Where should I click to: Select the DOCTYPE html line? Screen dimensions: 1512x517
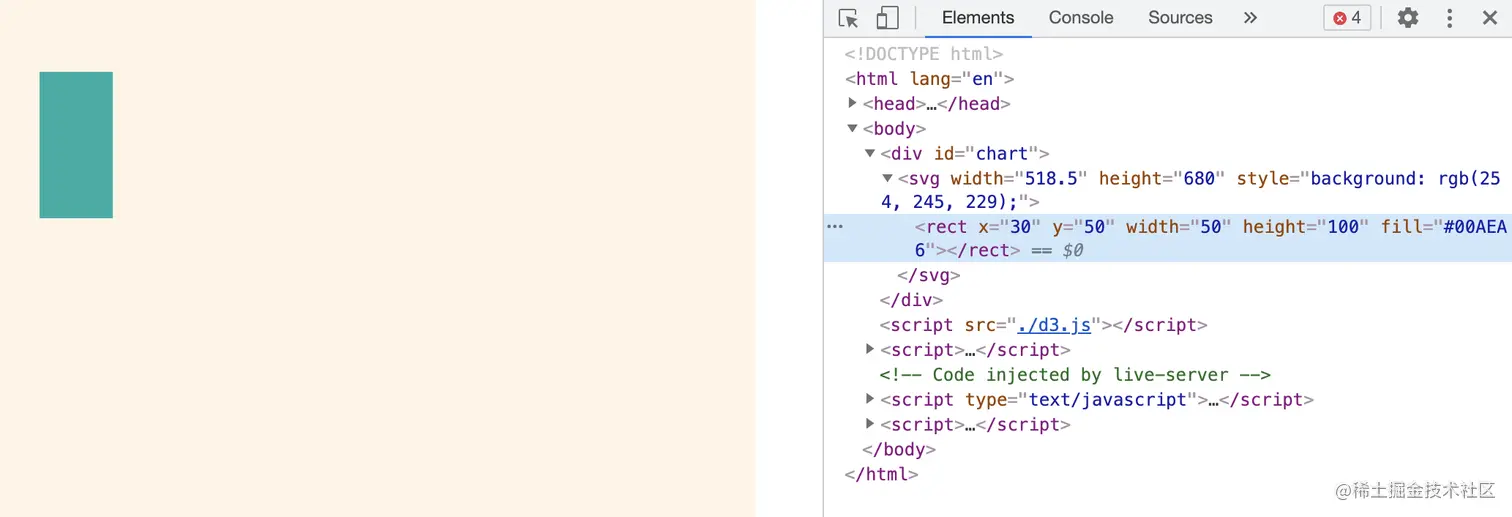tap(924, 54)
